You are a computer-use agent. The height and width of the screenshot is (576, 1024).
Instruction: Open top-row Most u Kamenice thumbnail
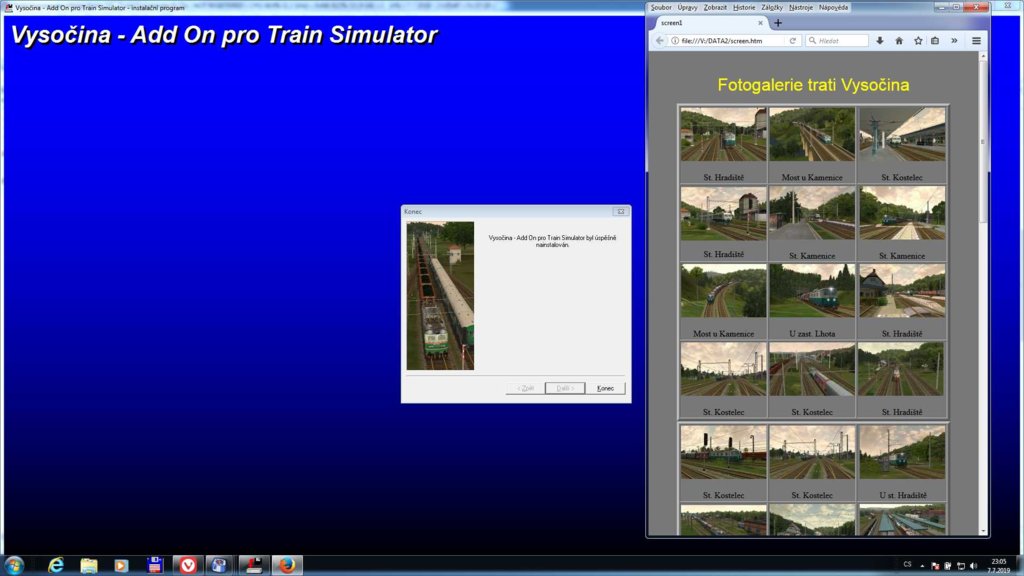(812, 134)
